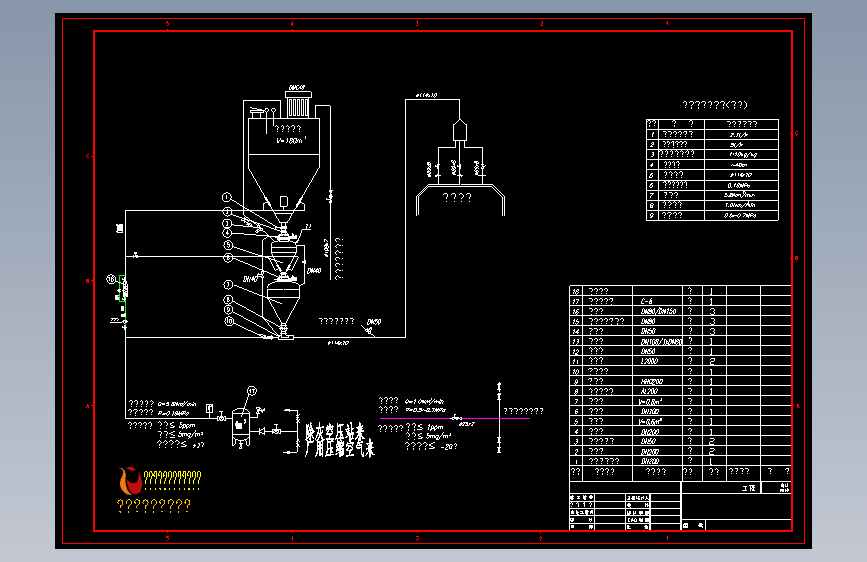Click callout balloon number 1
The height and width of the screenshot is (562, 867).
(x=226, y=197)
